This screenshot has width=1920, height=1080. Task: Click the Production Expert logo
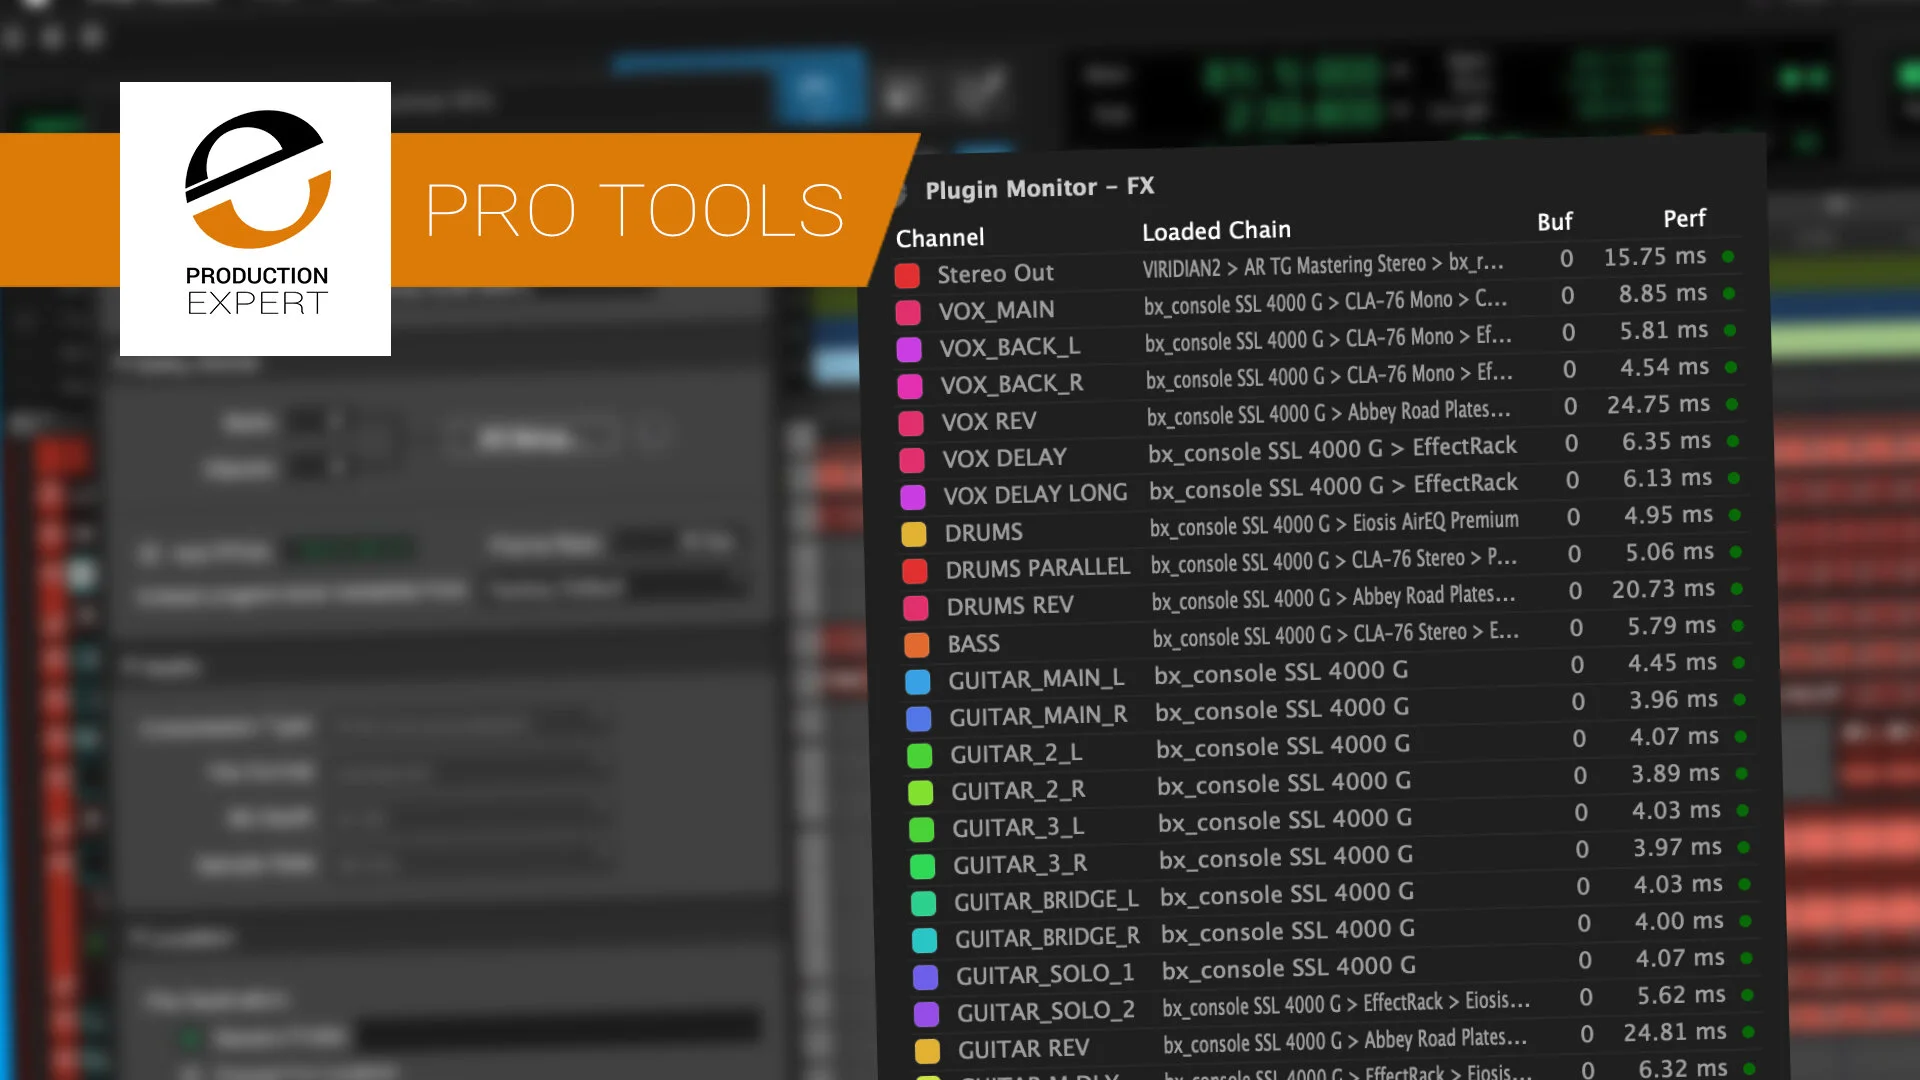pos(256,218)
